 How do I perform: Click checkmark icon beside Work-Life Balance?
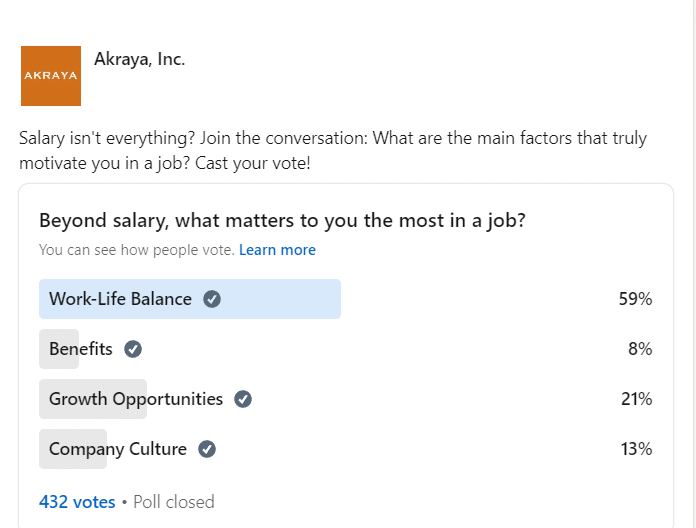(x=212, y=299)
